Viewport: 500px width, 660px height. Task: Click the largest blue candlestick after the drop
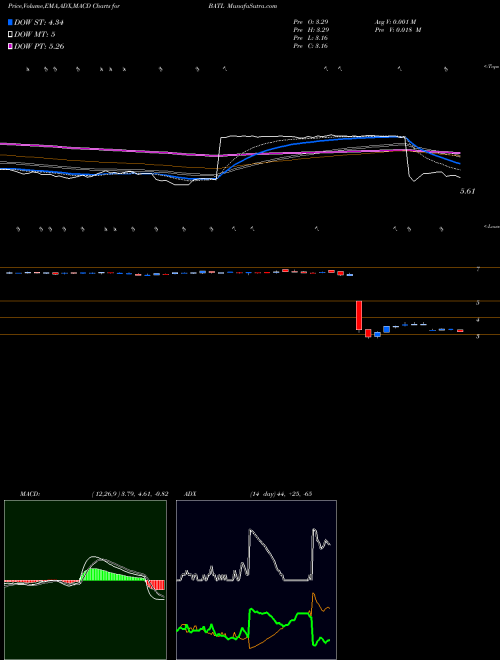tap(386, 329)
